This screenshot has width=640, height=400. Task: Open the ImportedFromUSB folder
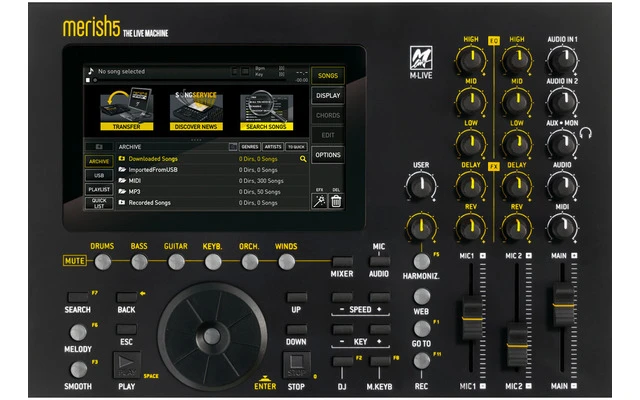[x=212, y=170]
